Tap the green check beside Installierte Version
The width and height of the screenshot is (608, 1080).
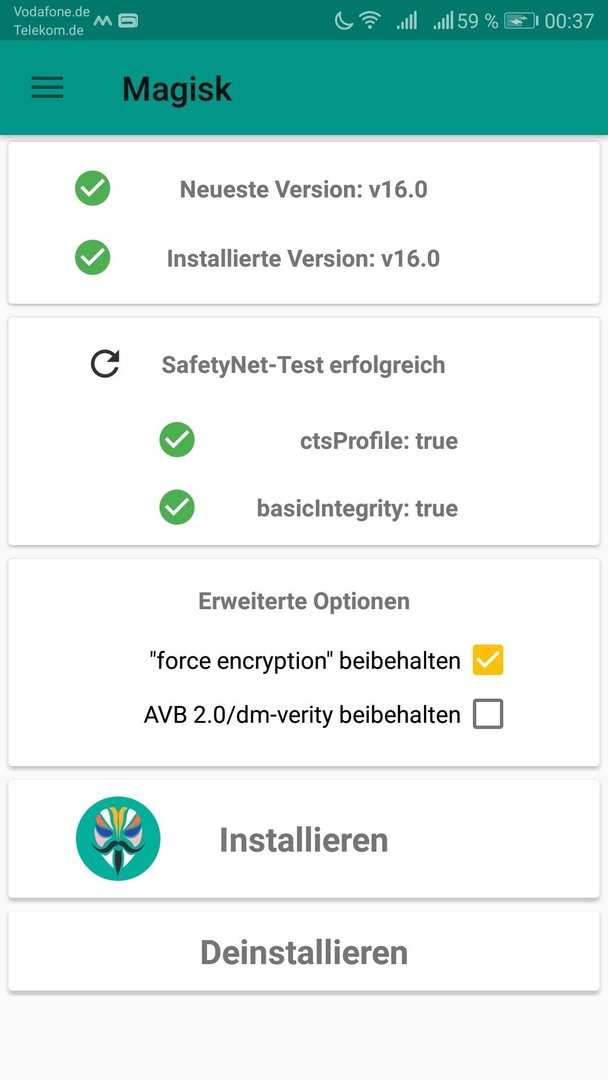pos(92,258)
